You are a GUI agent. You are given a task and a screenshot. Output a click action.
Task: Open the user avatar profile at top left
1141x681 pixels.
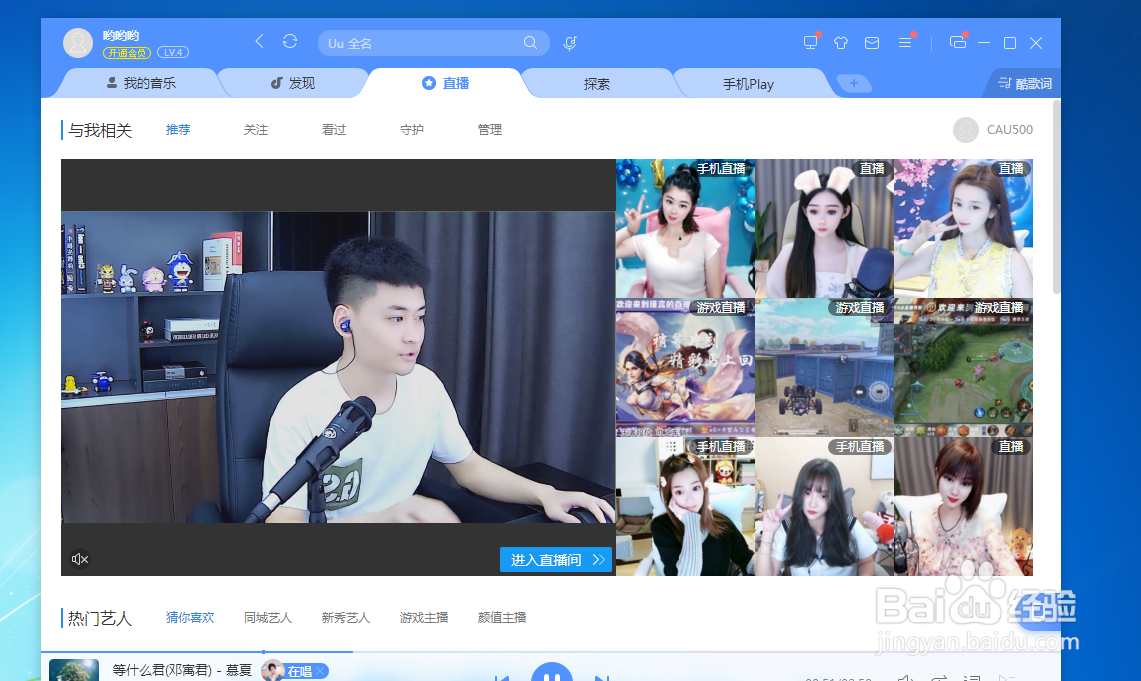(78, 43)
